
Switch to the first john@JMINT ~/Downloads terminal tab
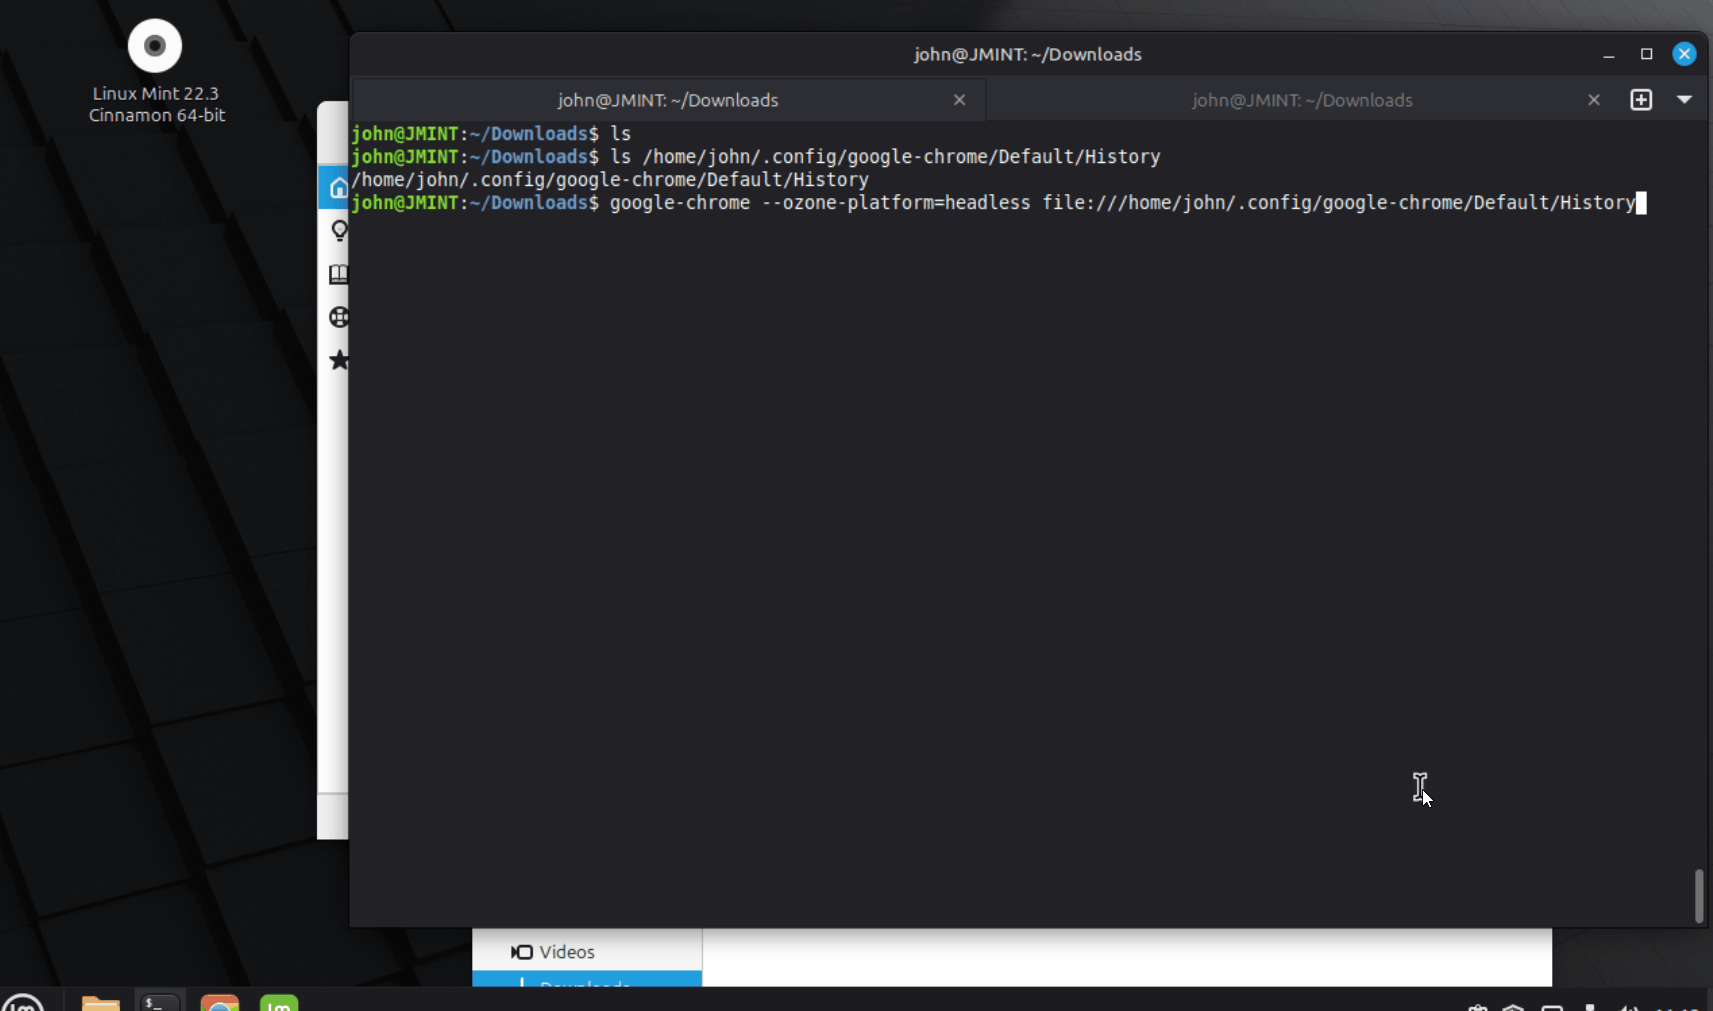click(x=668, y=100)
